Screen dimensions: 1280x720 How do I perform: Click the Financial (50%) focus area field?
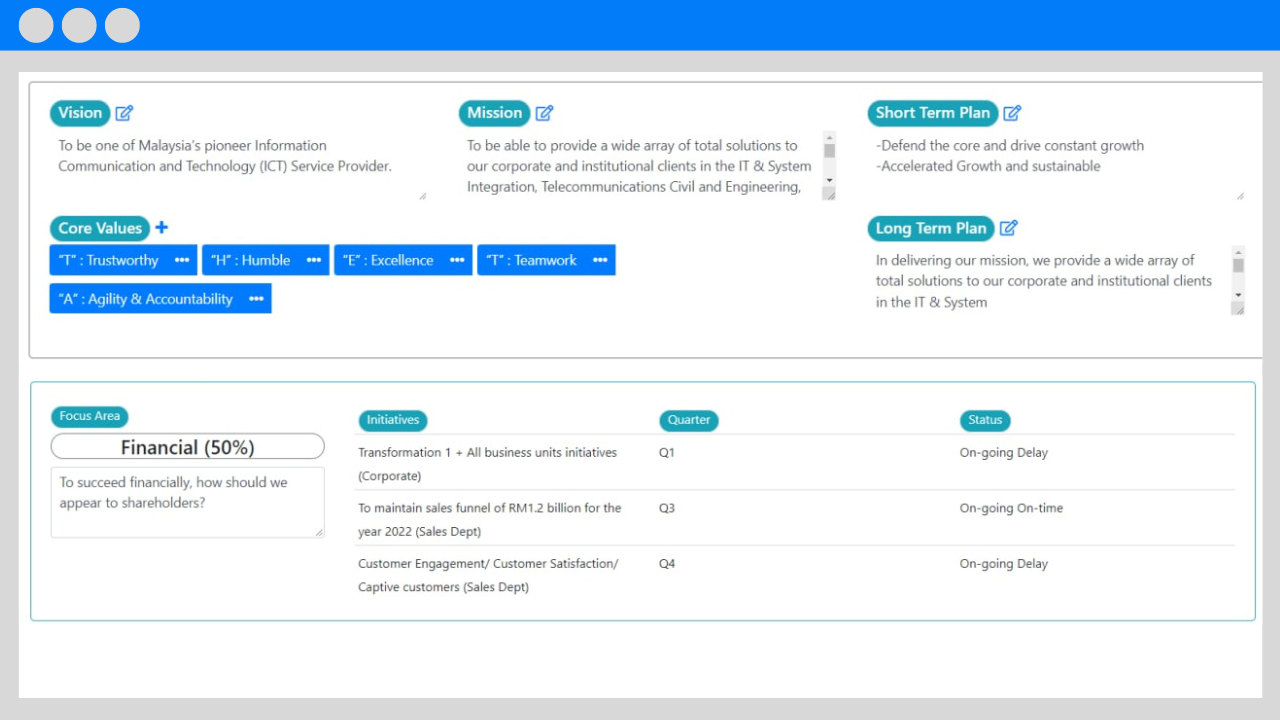click(x=188, y=447)
